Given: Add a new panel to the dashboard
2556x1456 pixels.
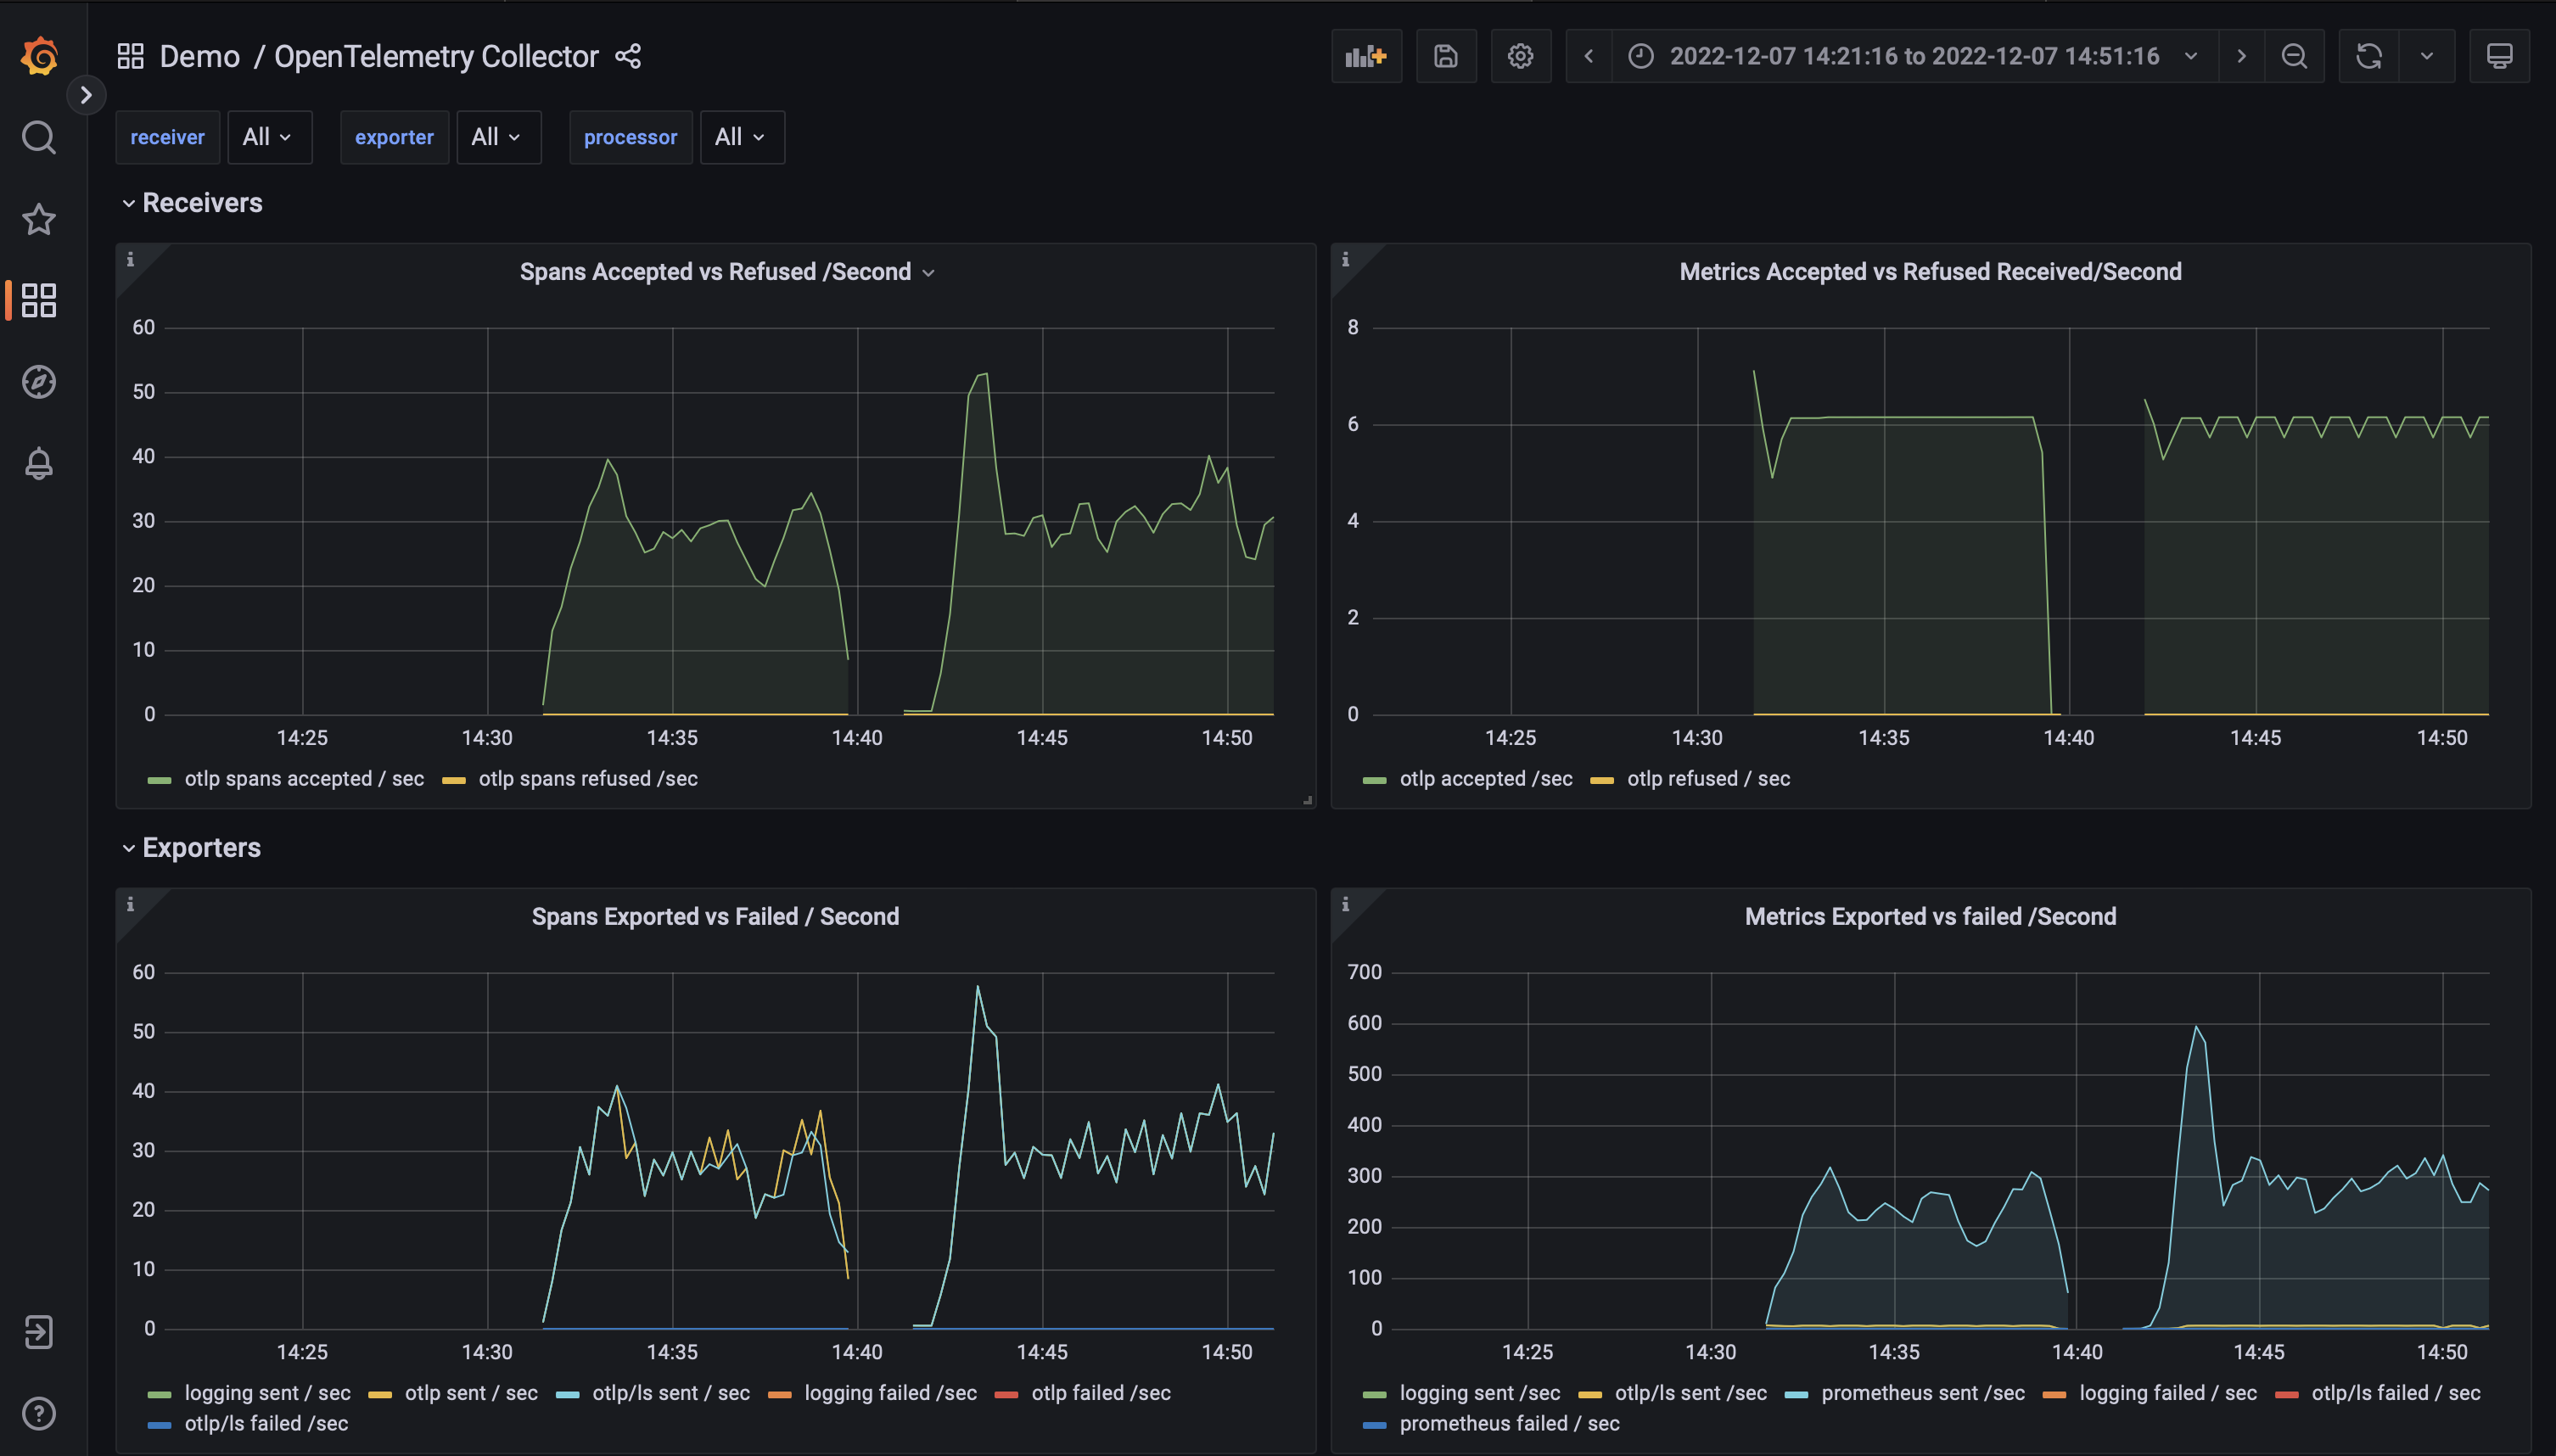Looking at the screenshot, I should (1366, 56).
